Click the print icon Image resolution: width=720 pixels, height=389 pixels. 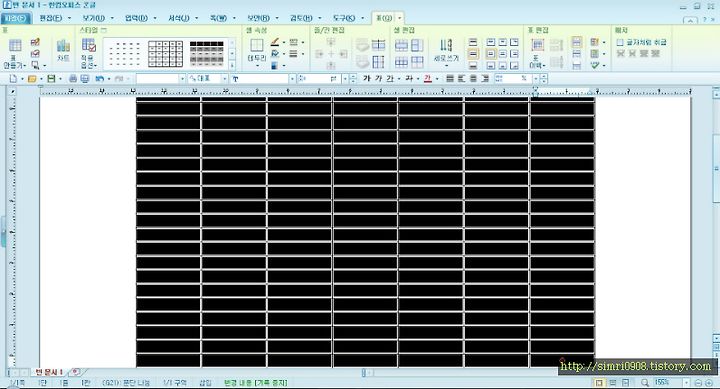(x=73, y=79)
